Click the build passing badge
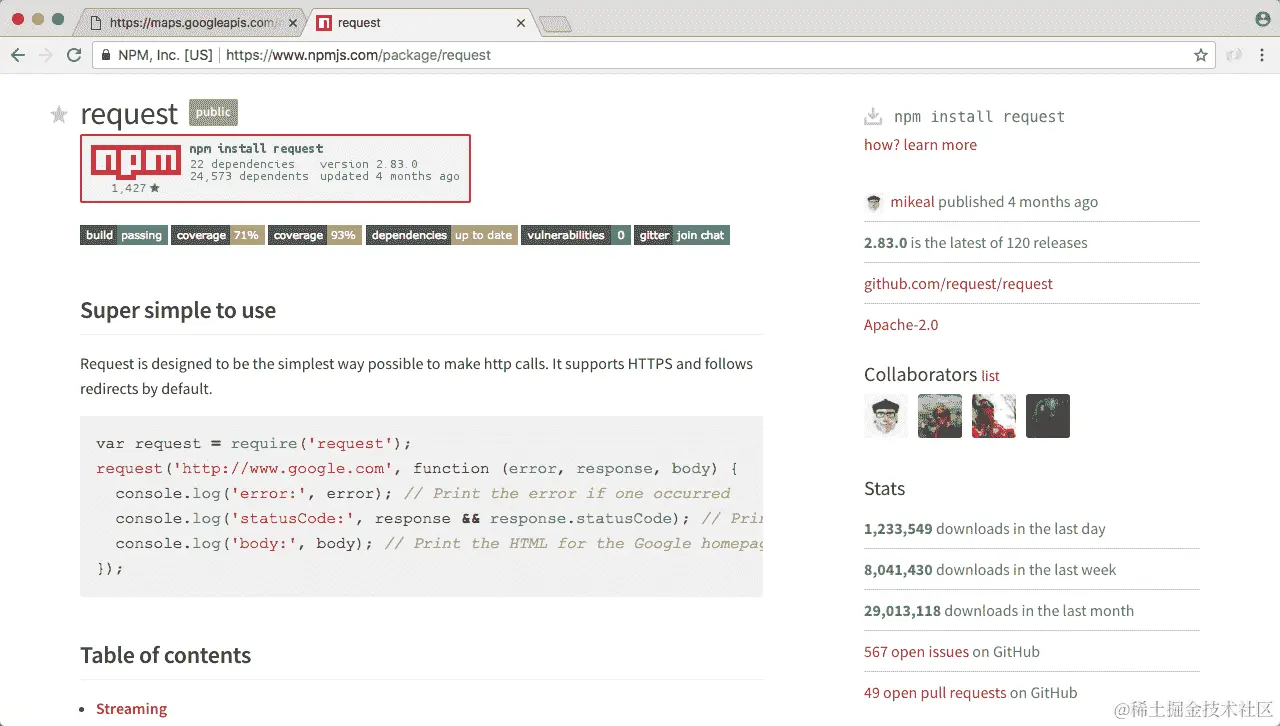Screen dimensions: 1280x726 tap(123, 235)
